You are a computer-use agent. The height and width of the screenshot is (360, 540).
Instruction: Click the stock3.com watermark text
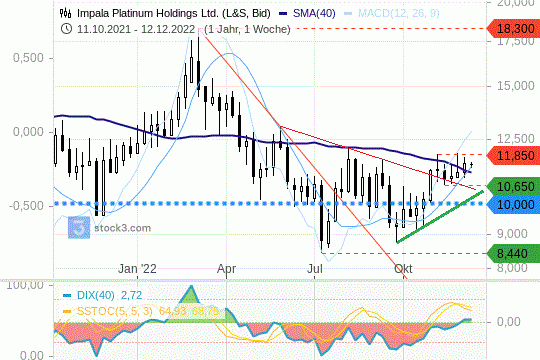pyautogui.click(x=123, y=228)
